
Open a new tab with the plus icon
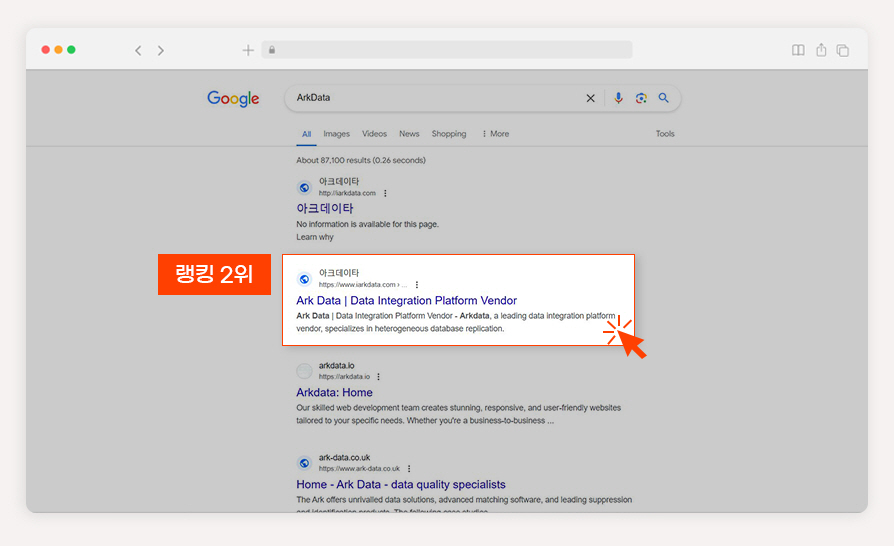click(248, 51)
